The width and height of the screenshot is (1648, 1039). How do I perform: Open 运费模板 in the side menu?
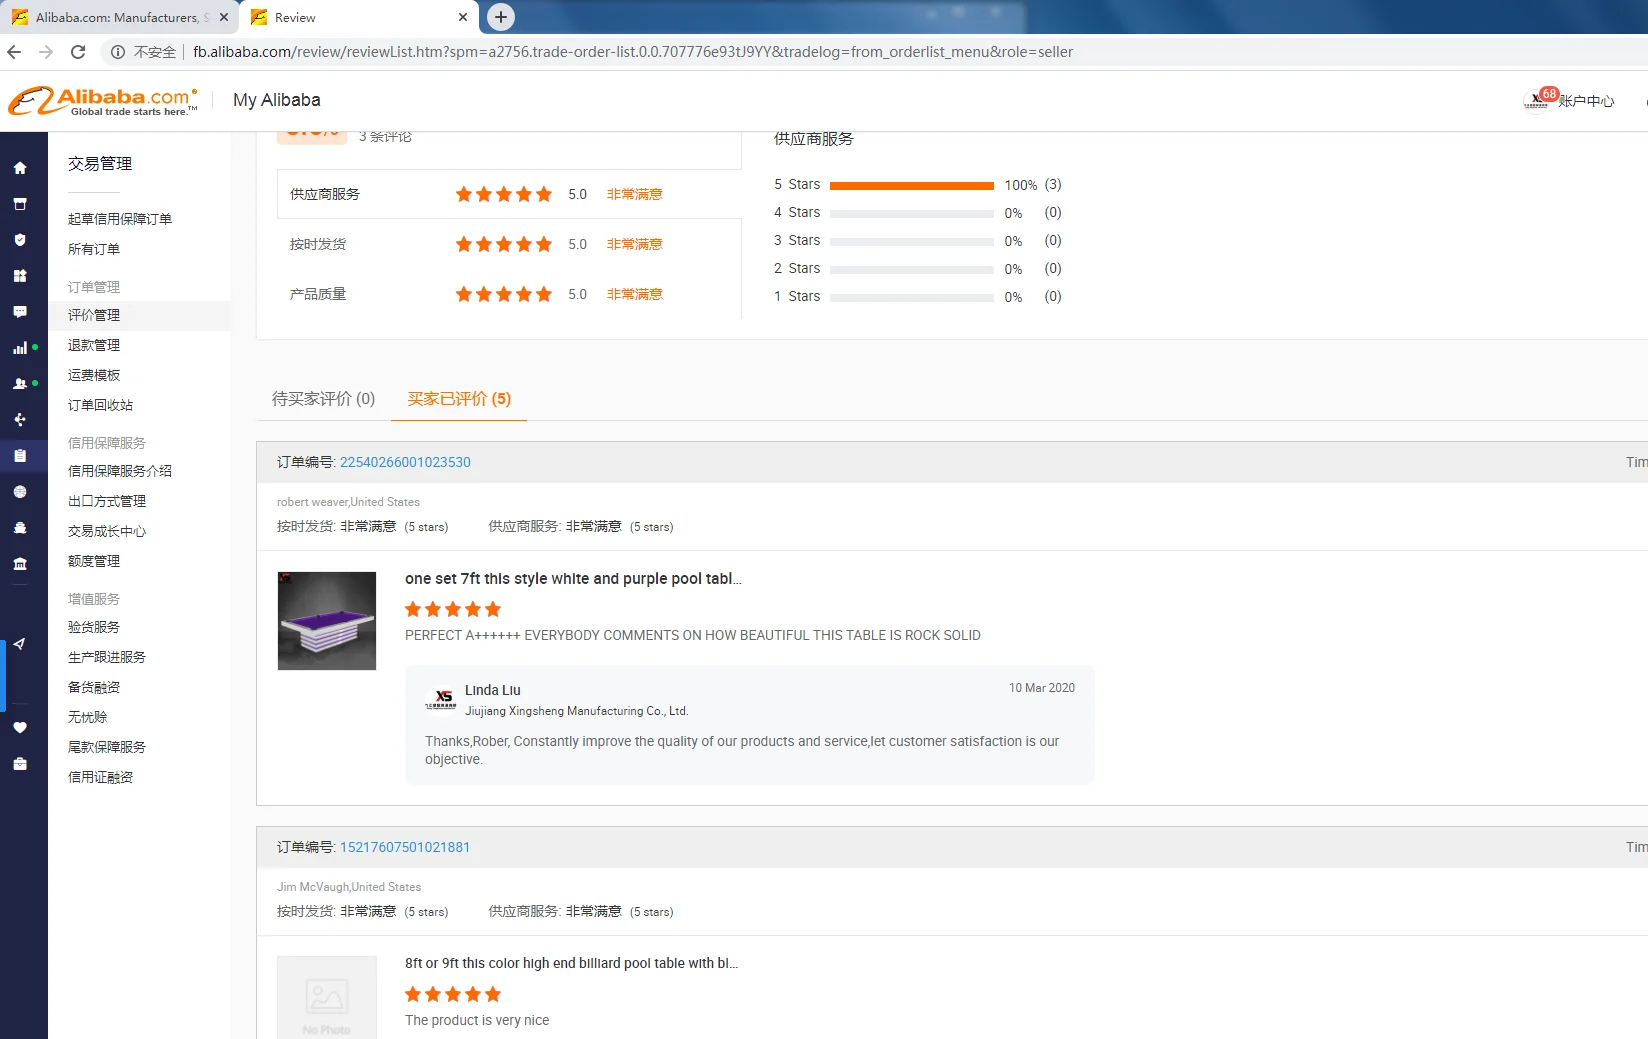94,375
